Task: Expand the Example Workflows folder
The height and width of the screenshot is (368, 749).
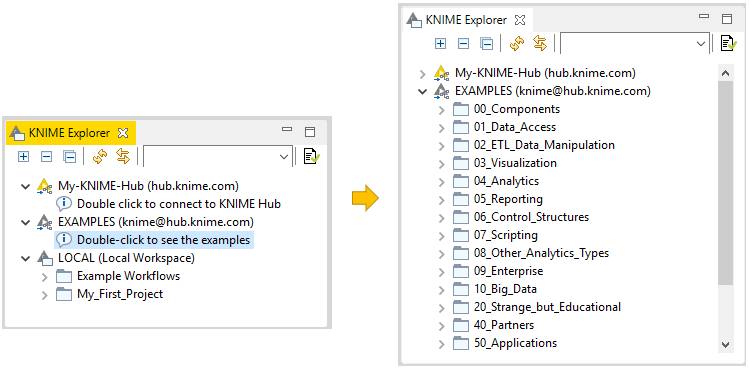Action: point(44,277)
